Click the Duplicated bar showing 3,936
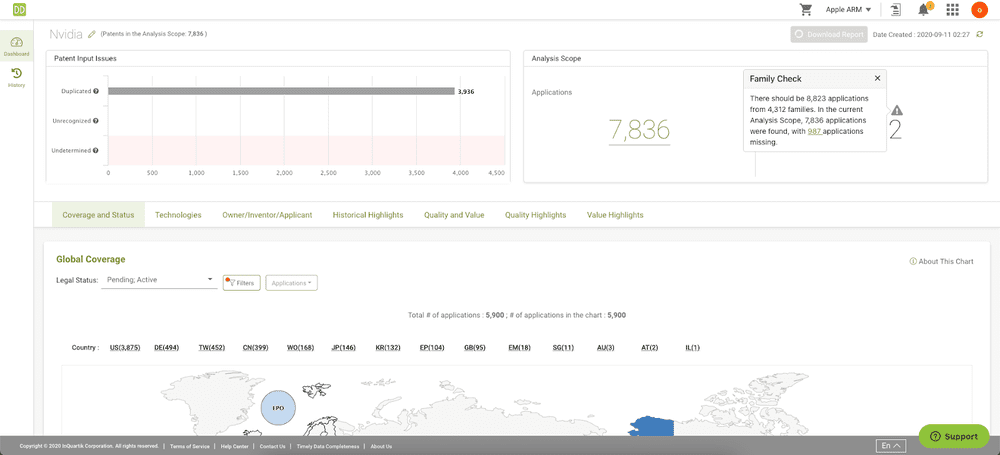 coord(281,91)
